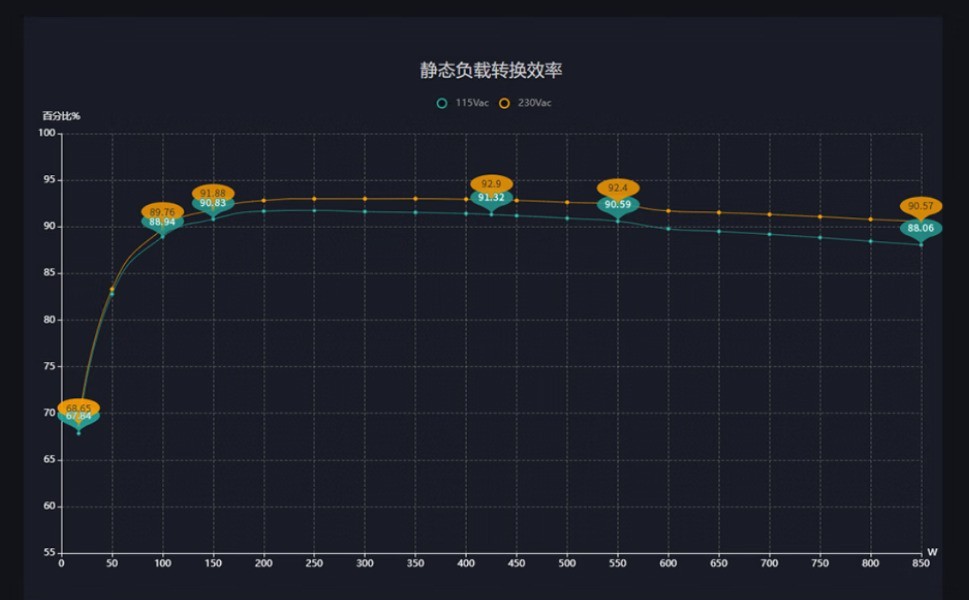Click the 92.4 tooltip bubble near 550W
Image resolution: width=969 pixels, height=600 pixels.
(x=617, y=187)
